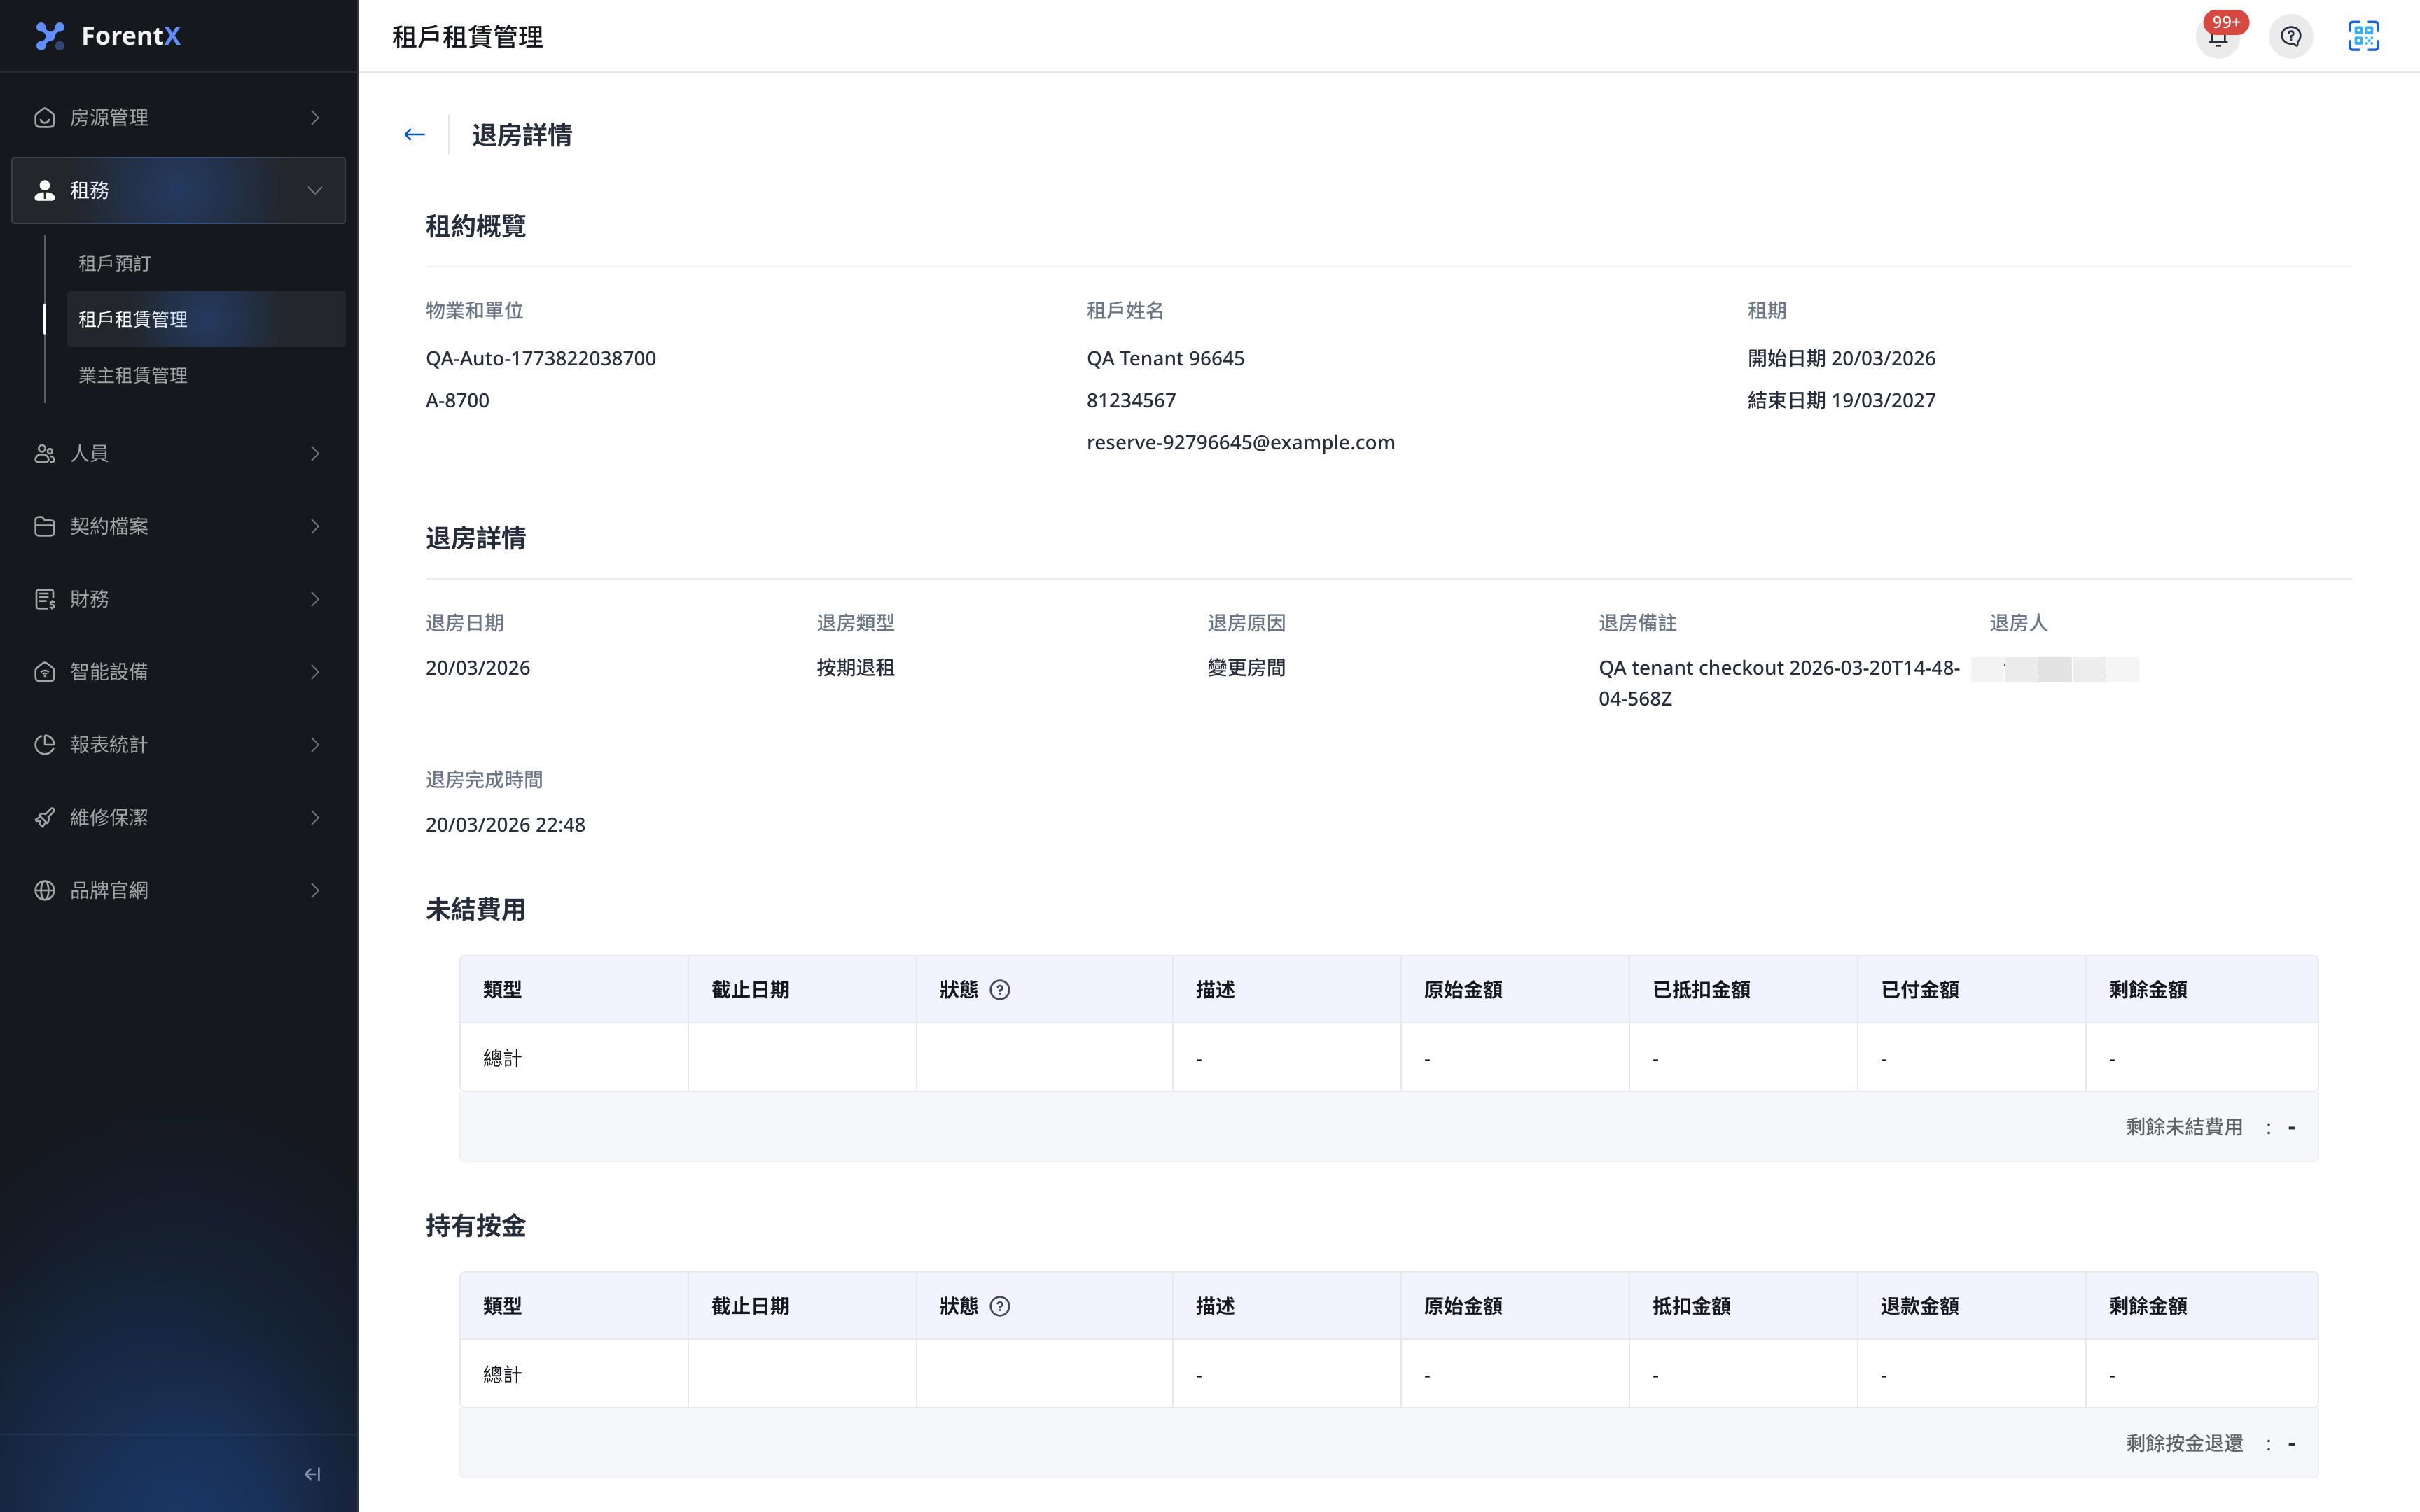Image resolution: width=2420 pixels, height=1512 pixels.
Task: Expand the 智能設備 sidebar menu
Action: point(178,672)
